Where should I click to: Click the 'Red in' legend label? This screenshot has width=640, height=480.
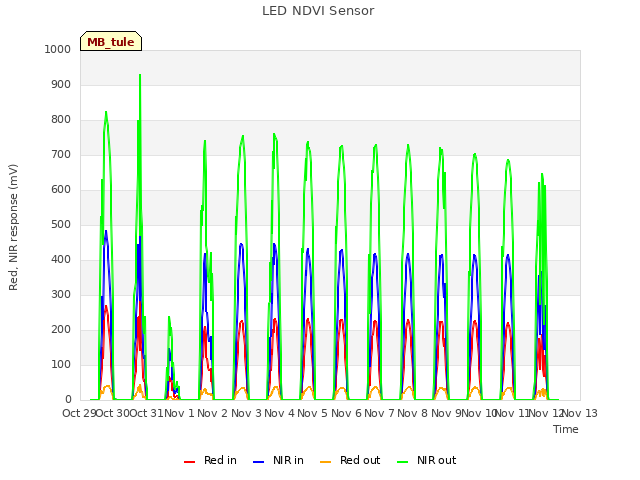click(220, 460)
